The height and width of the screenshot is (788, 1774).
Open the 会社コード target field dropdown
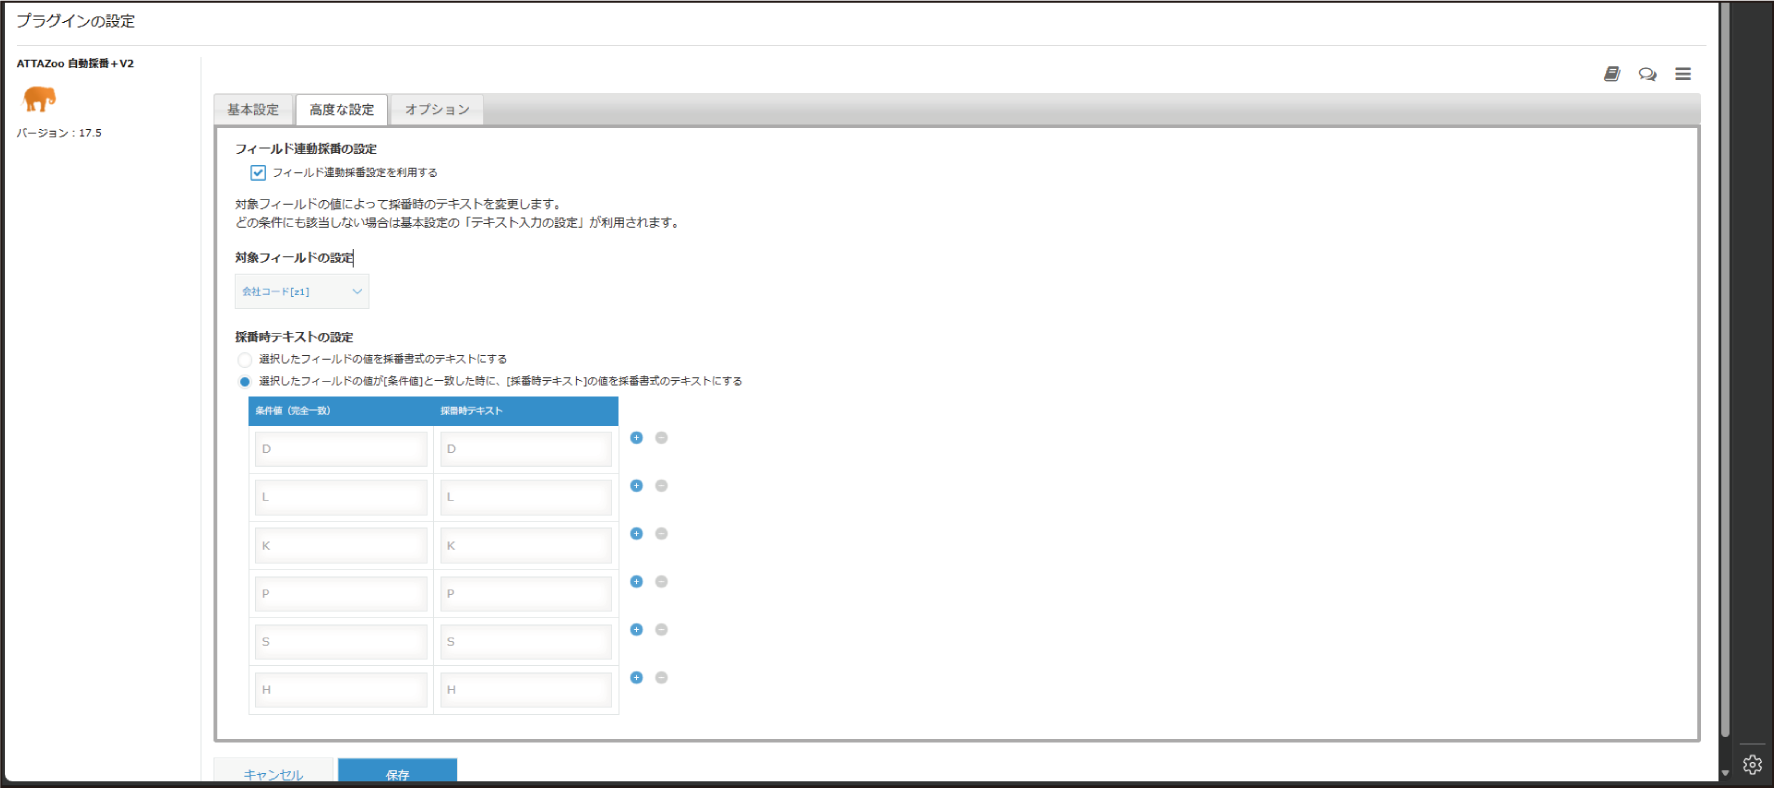tap(302, 292)
